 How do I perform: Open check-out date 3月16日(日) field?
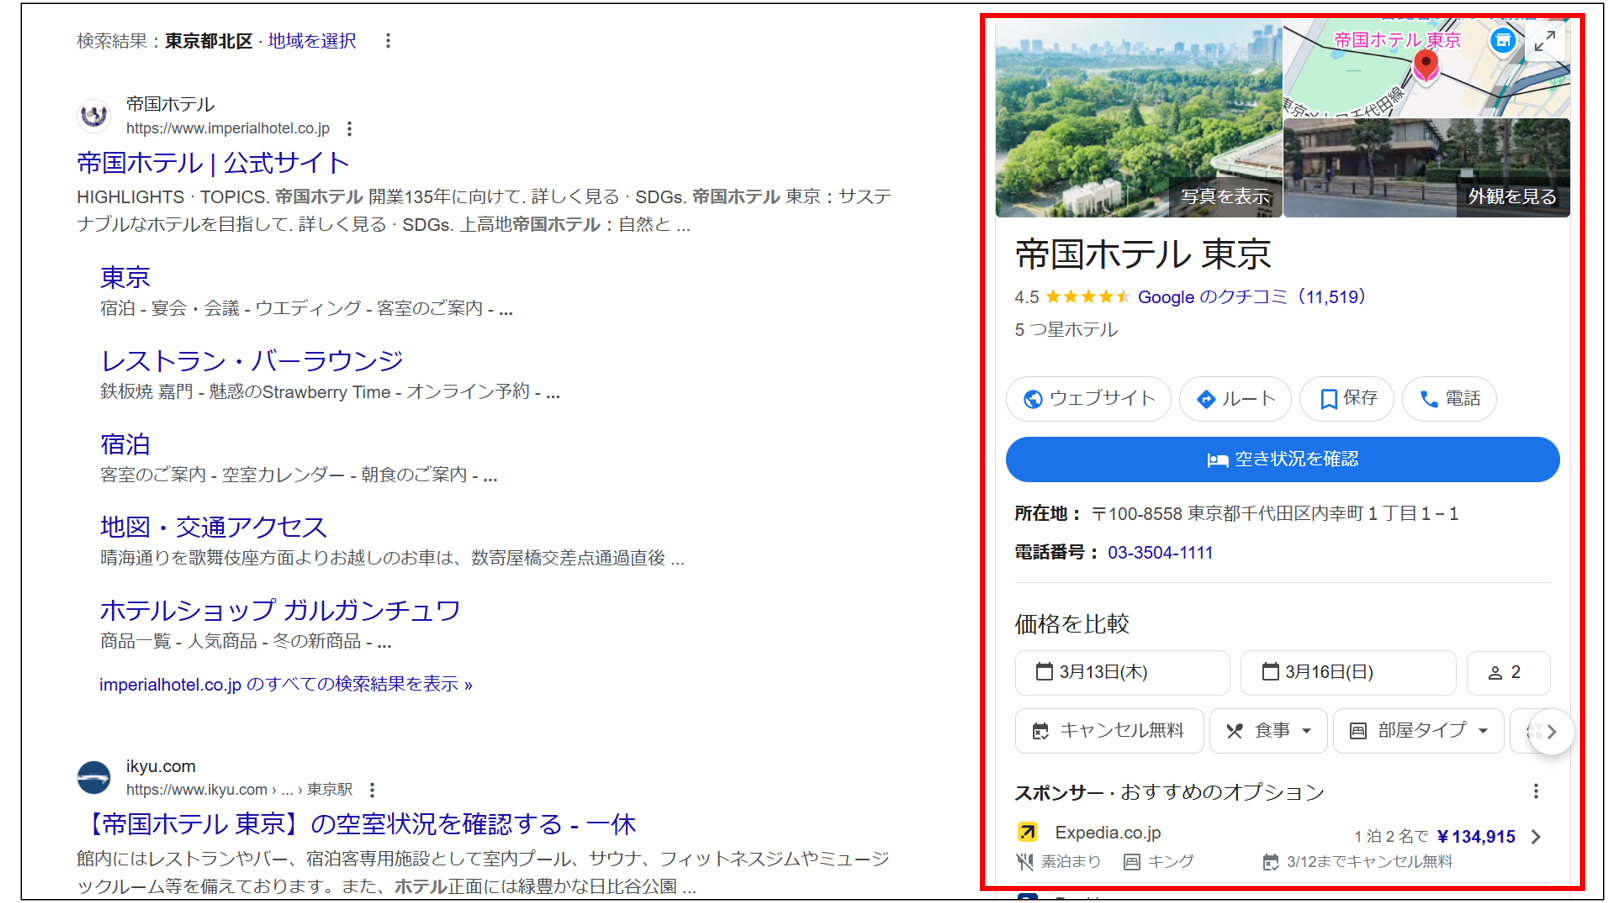[1348, 672]
